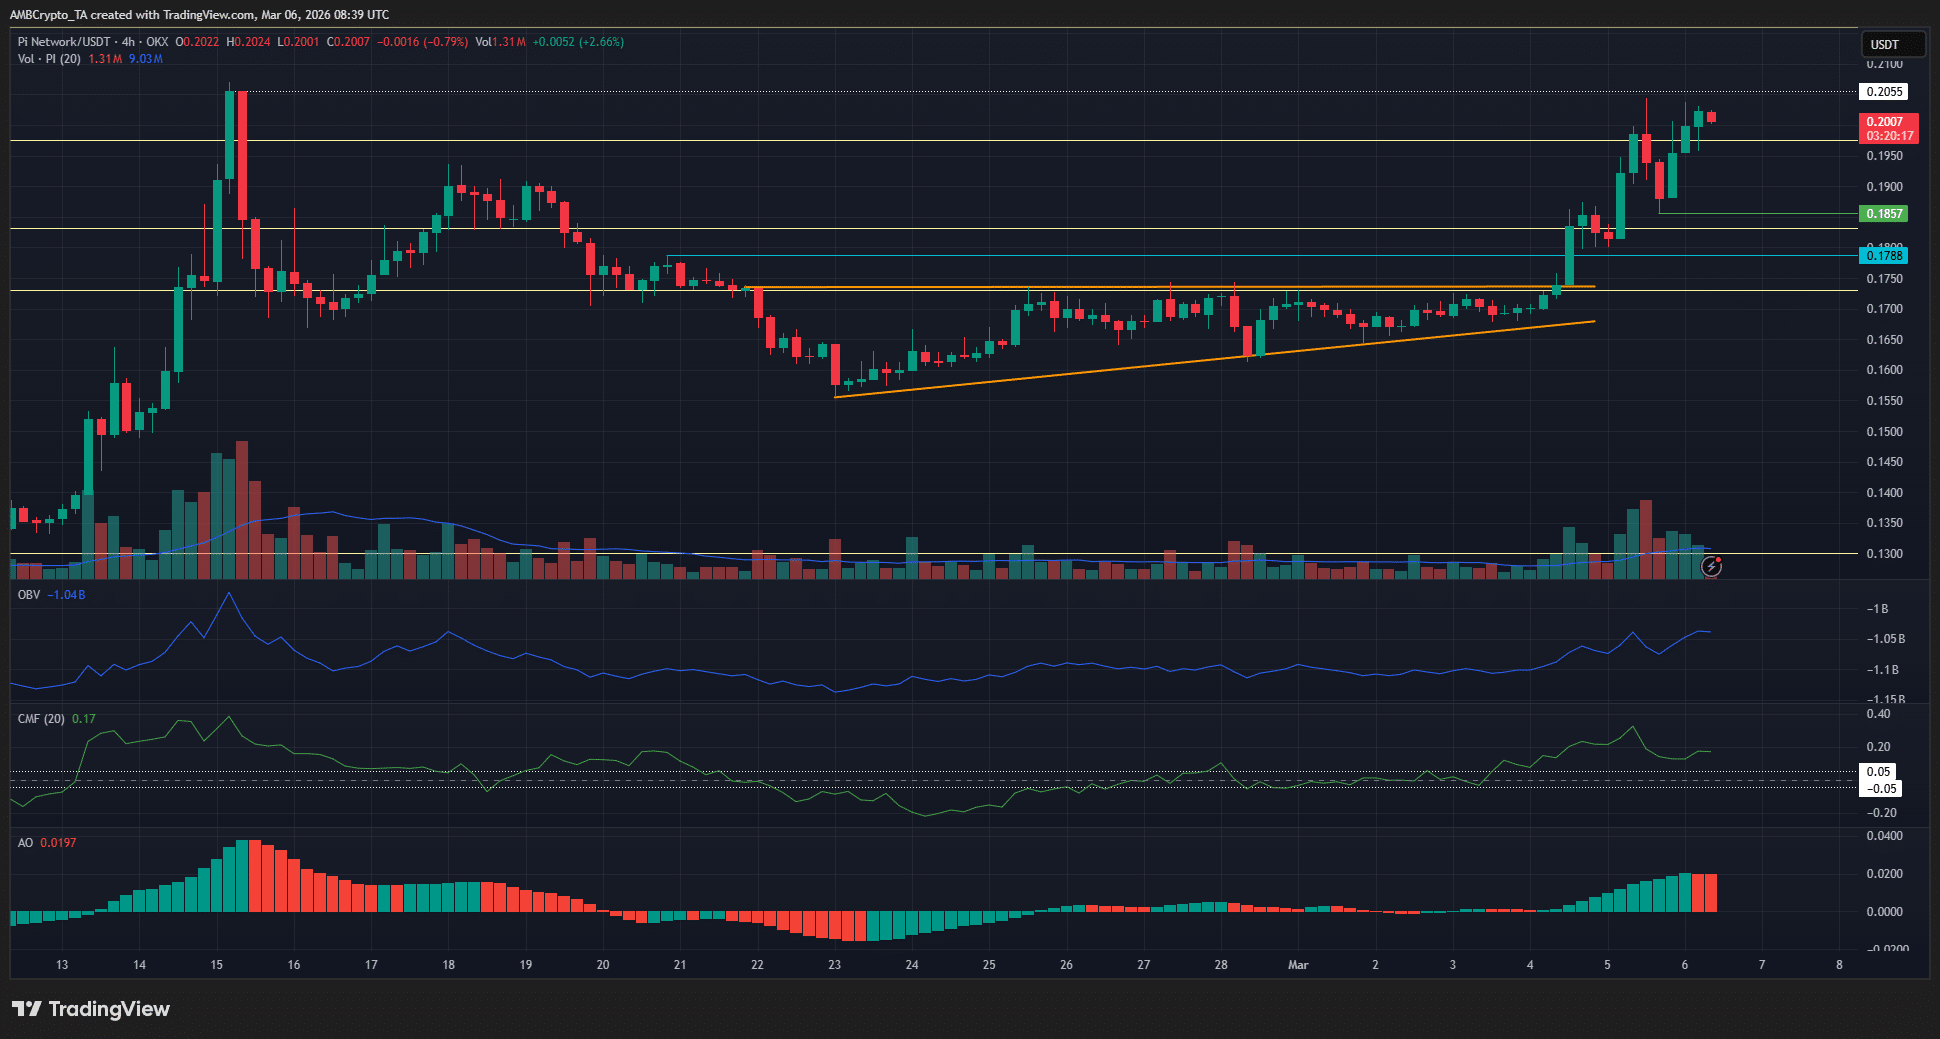Click the blue 0.1788 price label
Viewport: 1940px width, 1039px height.
[1884, 255]
